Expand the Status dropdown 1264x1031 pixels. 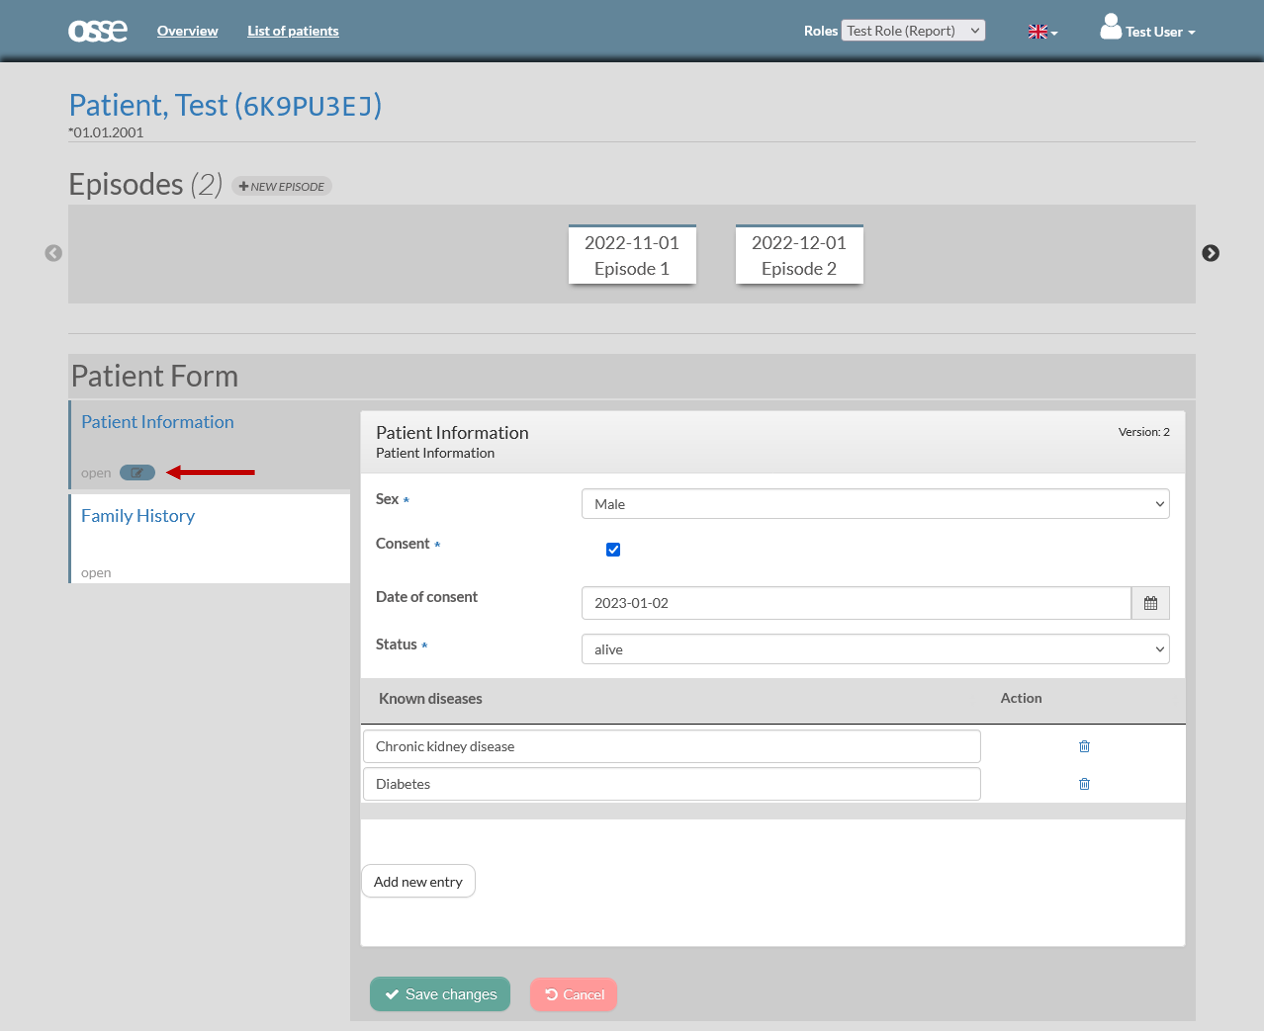click(875, 649)
